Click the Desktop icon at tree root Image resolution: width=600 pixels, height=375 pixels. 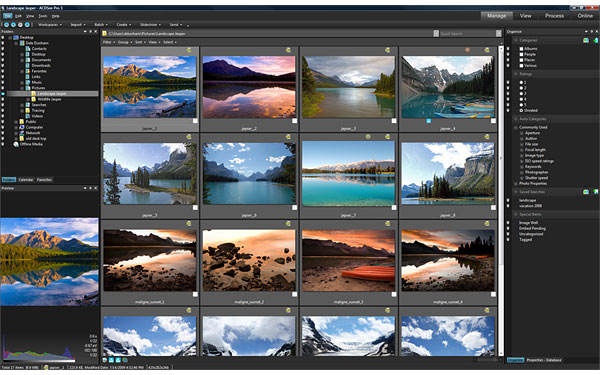(16, 38)
